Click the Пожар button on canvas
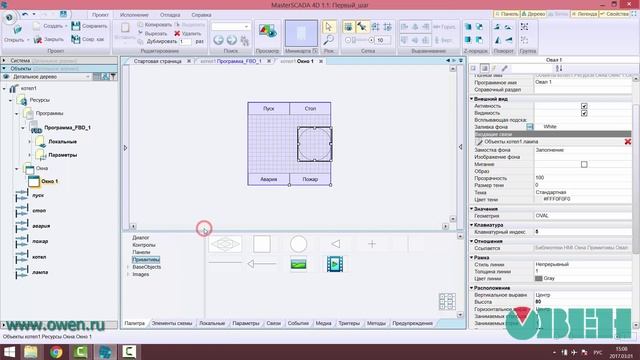 pos(310,179)
